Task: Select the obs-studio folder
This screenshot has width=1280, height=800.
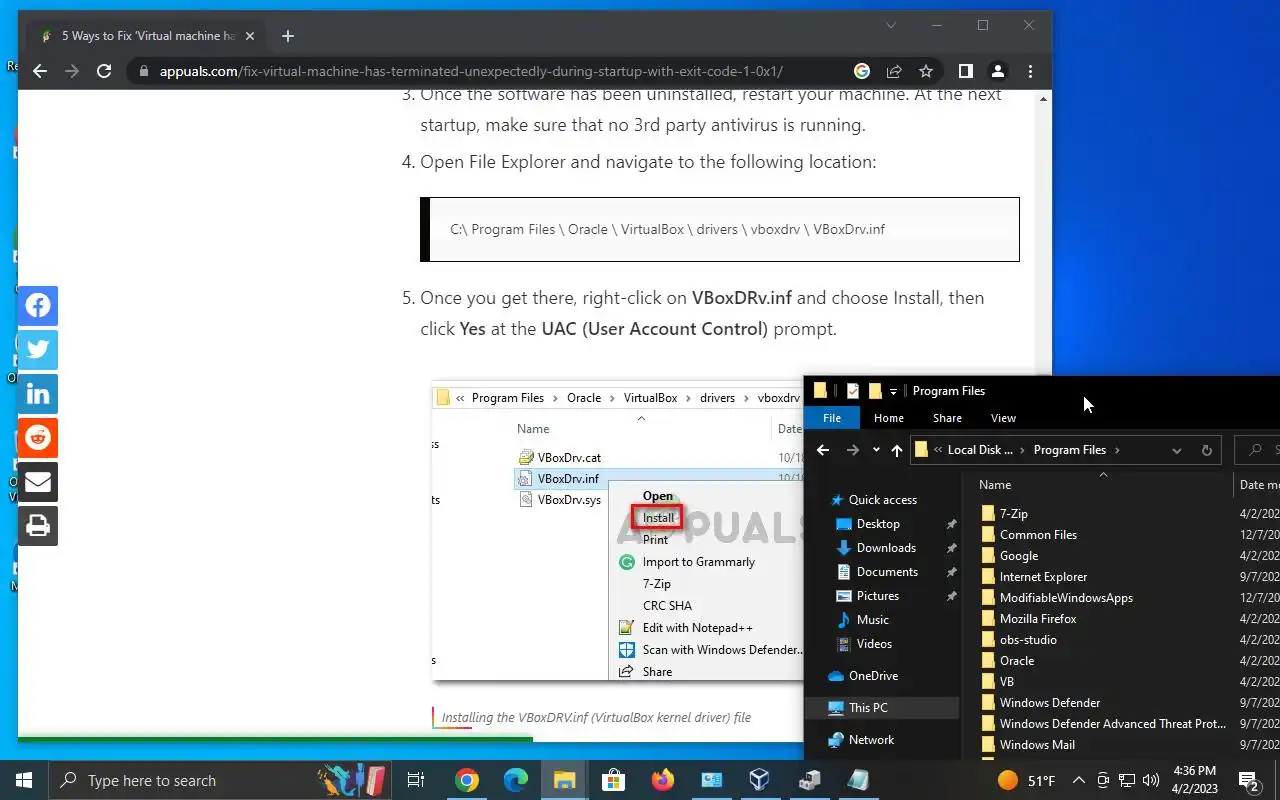Action: 1028,640
